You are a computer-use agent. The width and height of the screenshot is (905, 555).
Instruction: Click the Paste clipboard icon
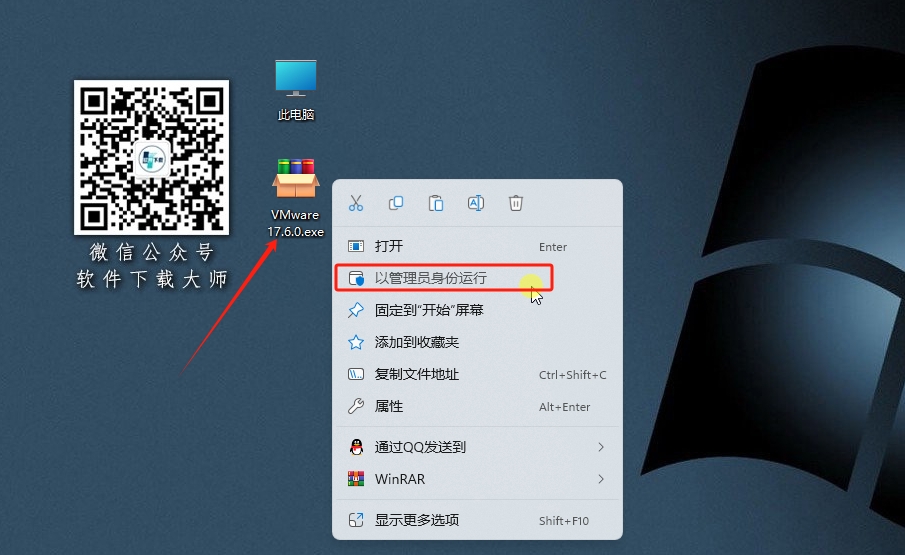436,203
